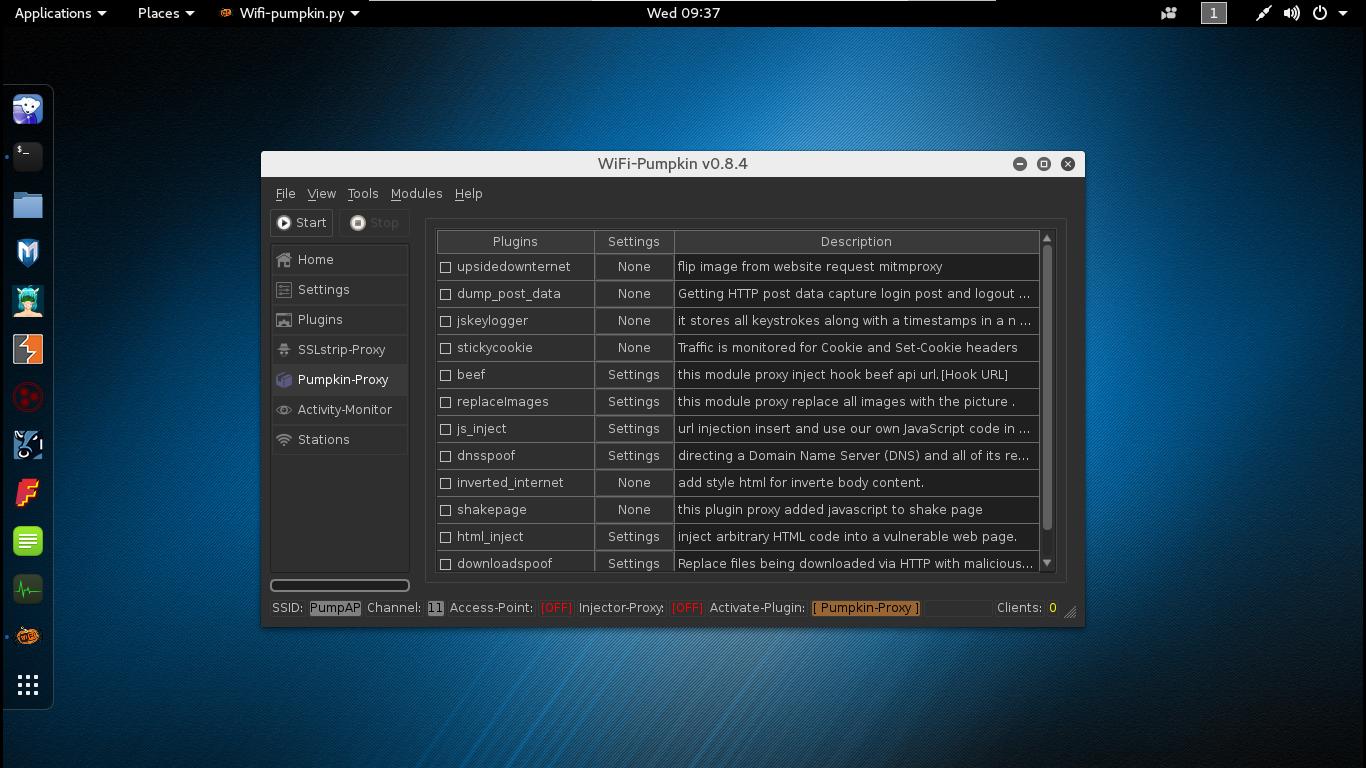The height and width of the screenshot is (768, 1366).
Task: Show all applications grid
Action: click(28, 685)
